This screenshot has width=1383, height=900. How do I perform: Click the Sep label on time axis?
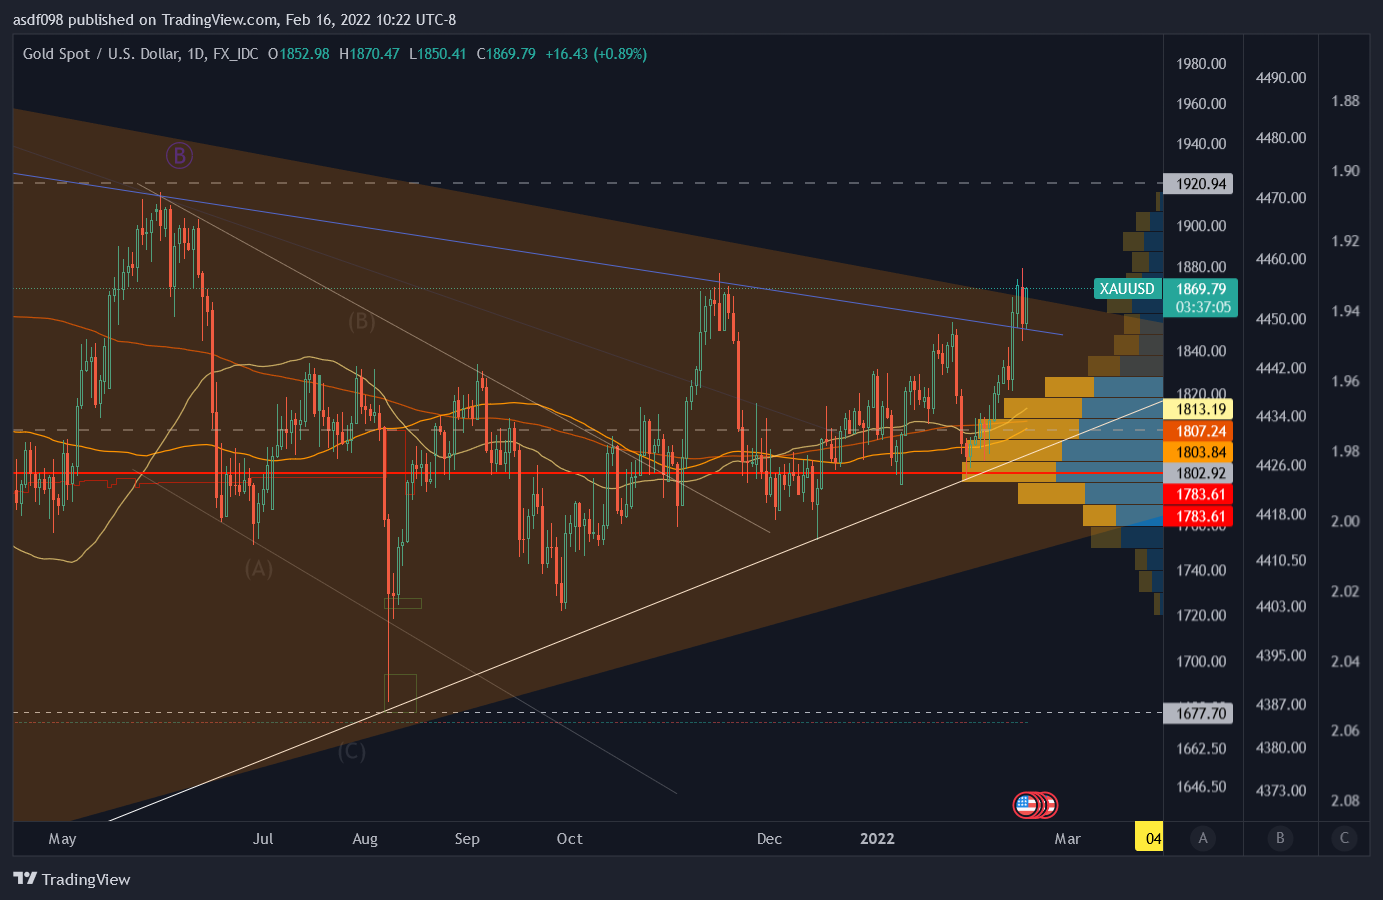point(467,839)
